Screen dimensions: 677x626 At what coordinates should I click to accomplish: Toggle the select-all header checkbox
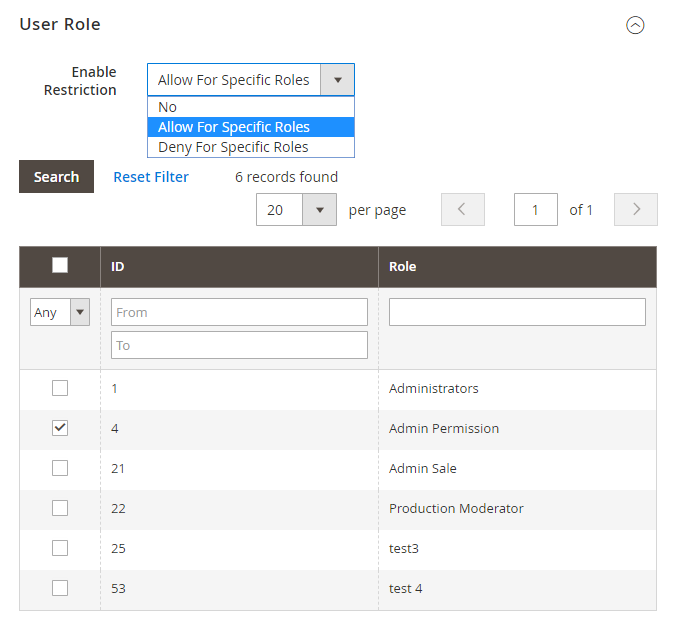[x=60, y=265]
